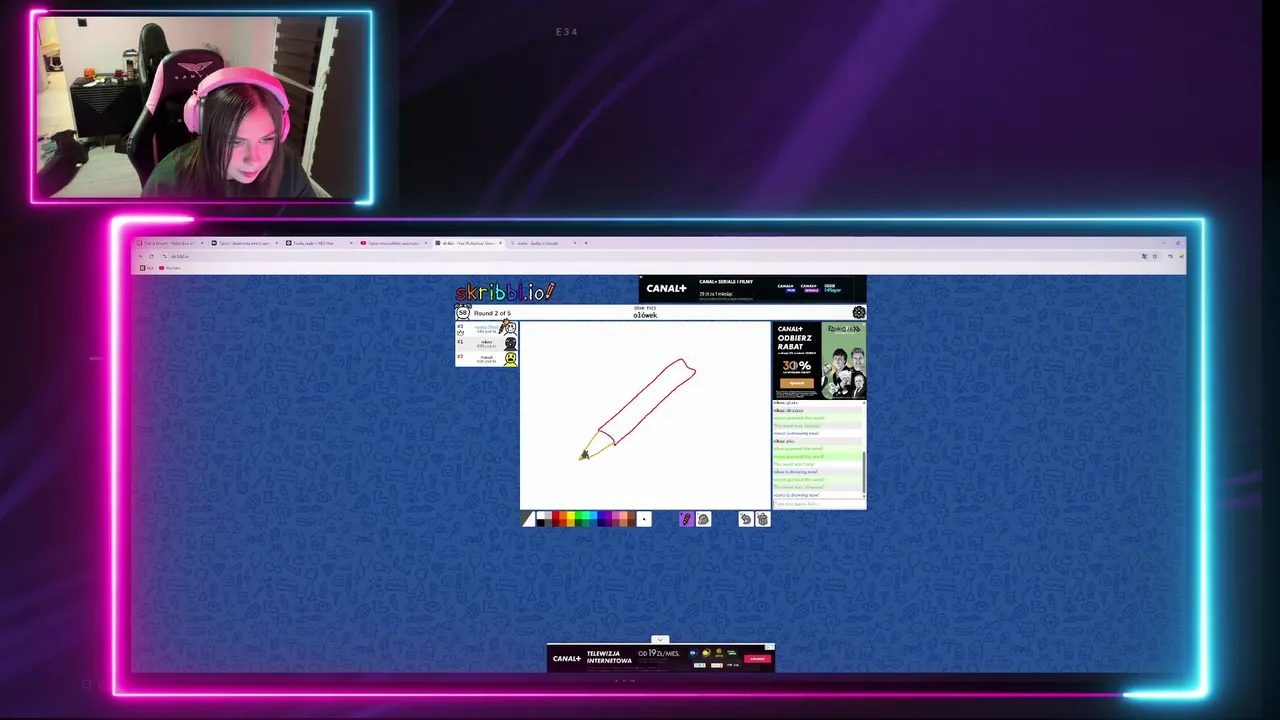Switch to the third browser tab

pyautogui.click(x=319, y=243)
